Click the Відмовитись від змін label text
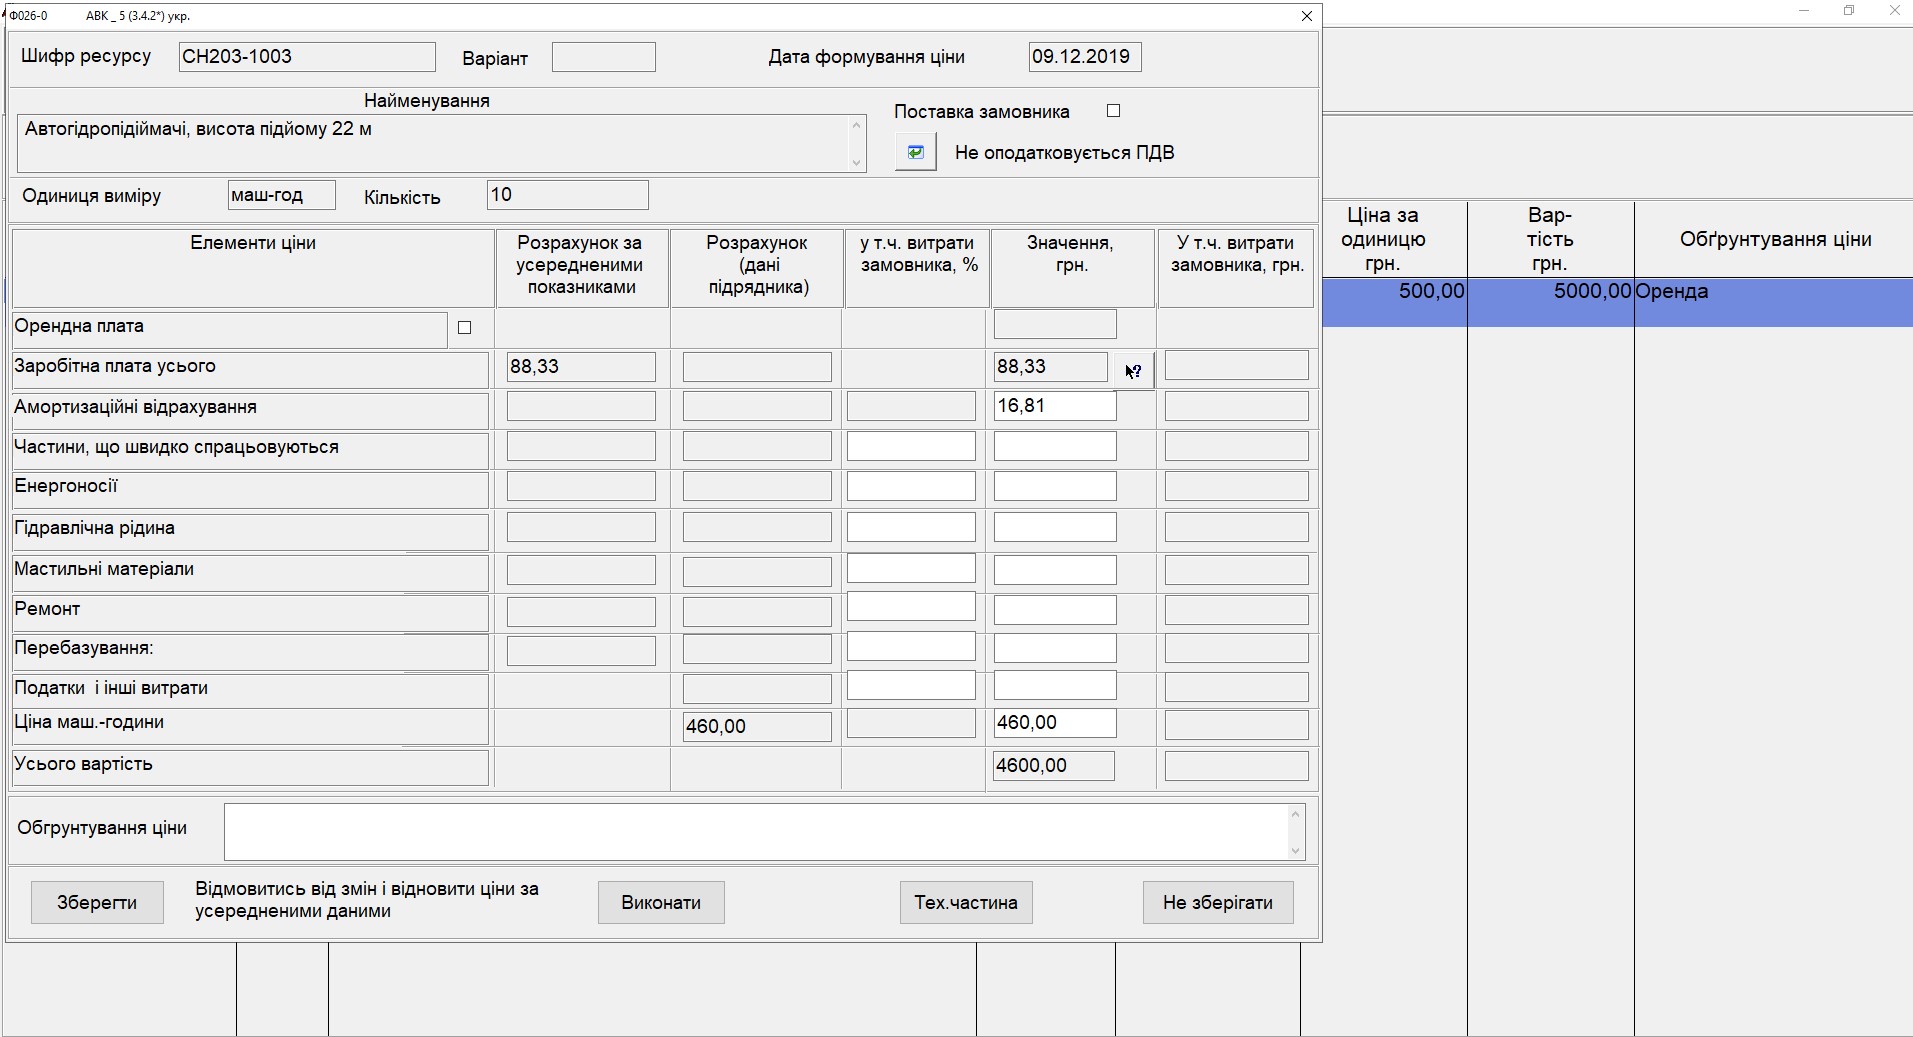The height and width of the screenshot is (1037, 1913). tap(367, 900)
